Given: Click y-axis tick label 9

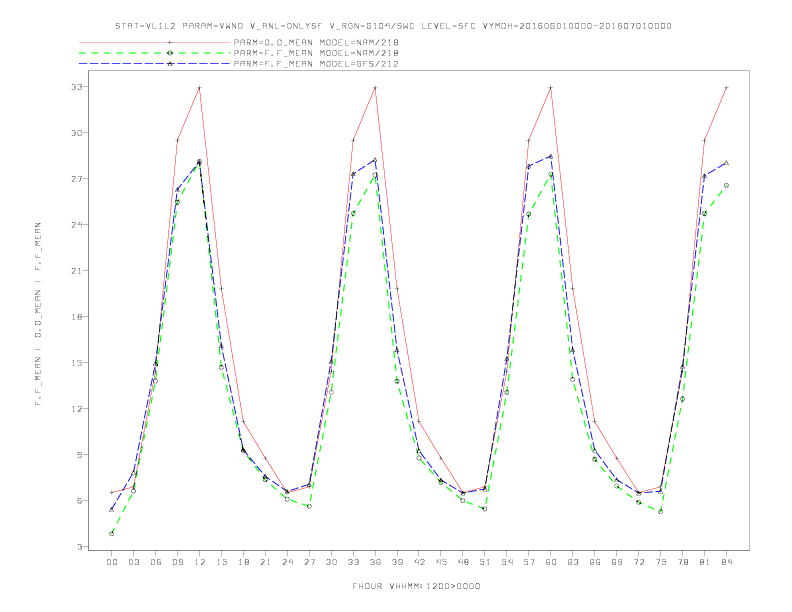Looking at the screenshot, I should 80,454.
